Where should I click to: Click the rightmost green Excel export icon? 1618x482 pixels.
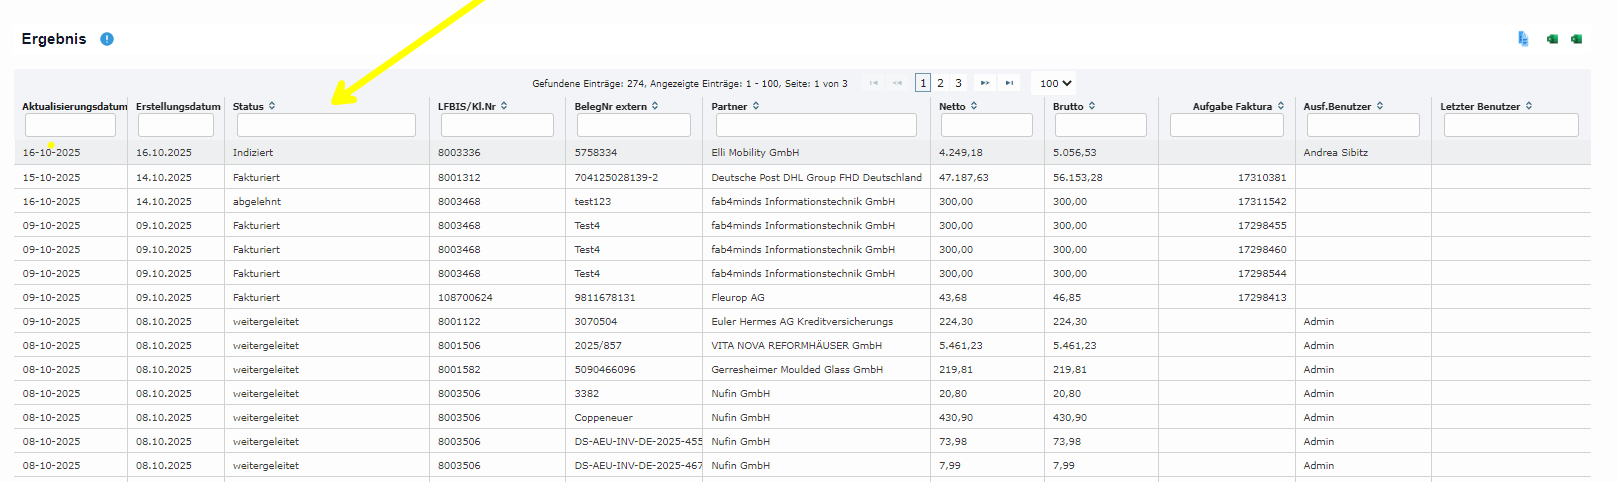point(1576,39)
